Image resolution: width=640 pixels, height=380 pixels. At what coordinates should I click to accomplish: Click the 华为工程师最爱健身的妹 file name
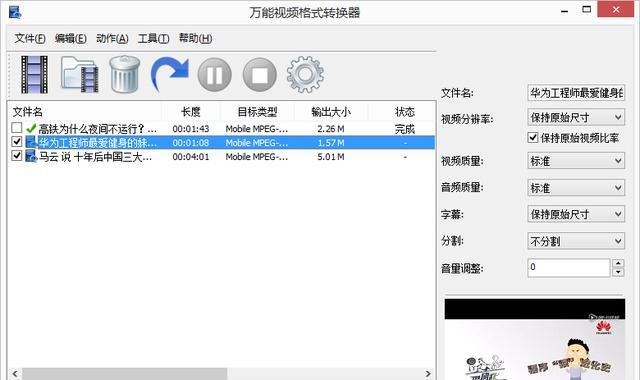point(97,143)
